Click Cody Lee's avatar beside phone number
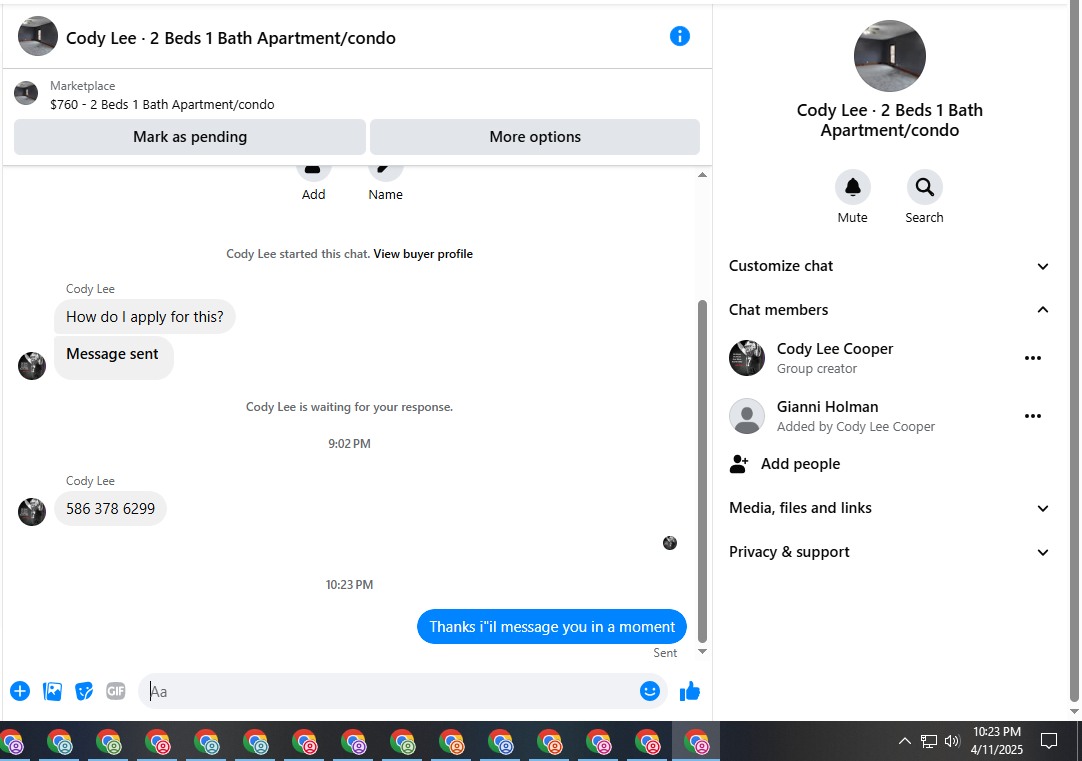 tap(32, 512)
